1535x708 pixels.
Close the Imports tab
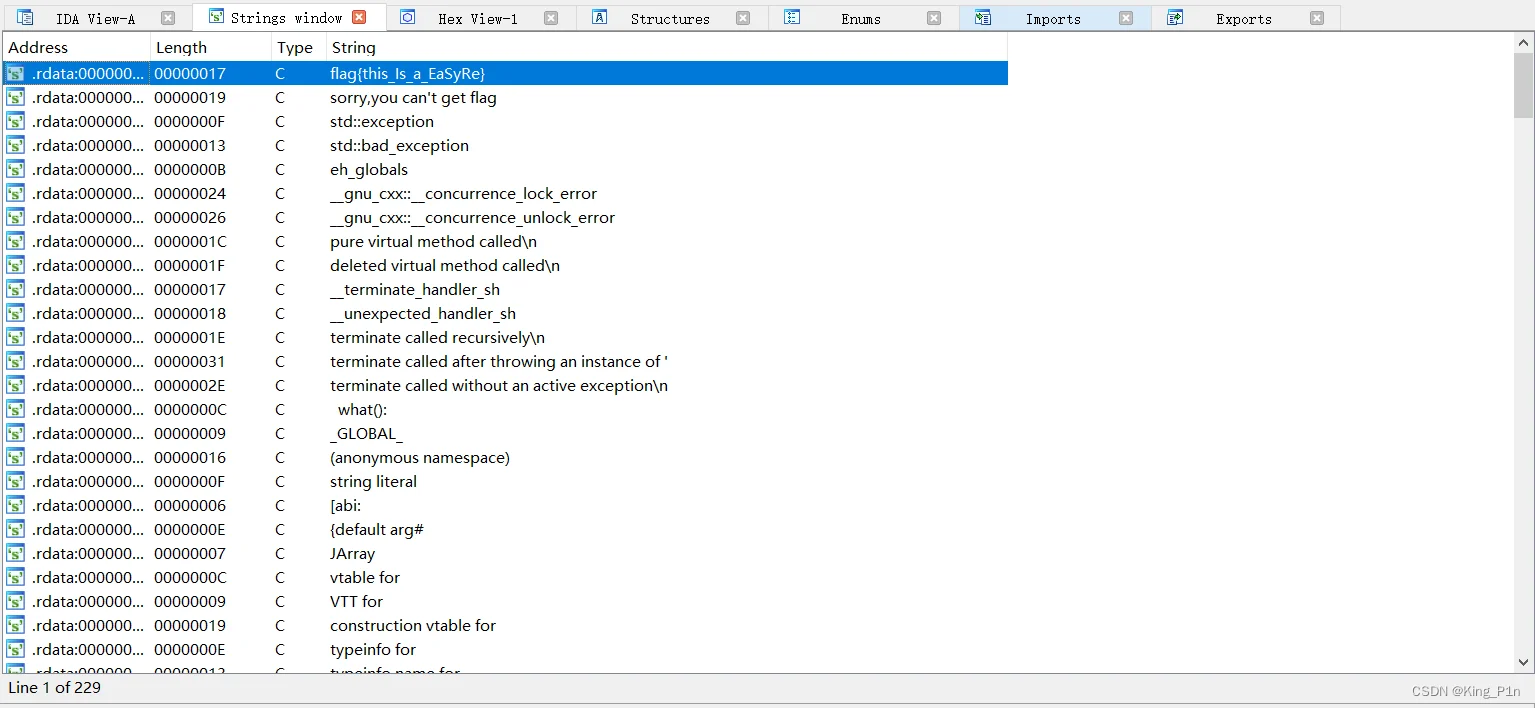1126,18
